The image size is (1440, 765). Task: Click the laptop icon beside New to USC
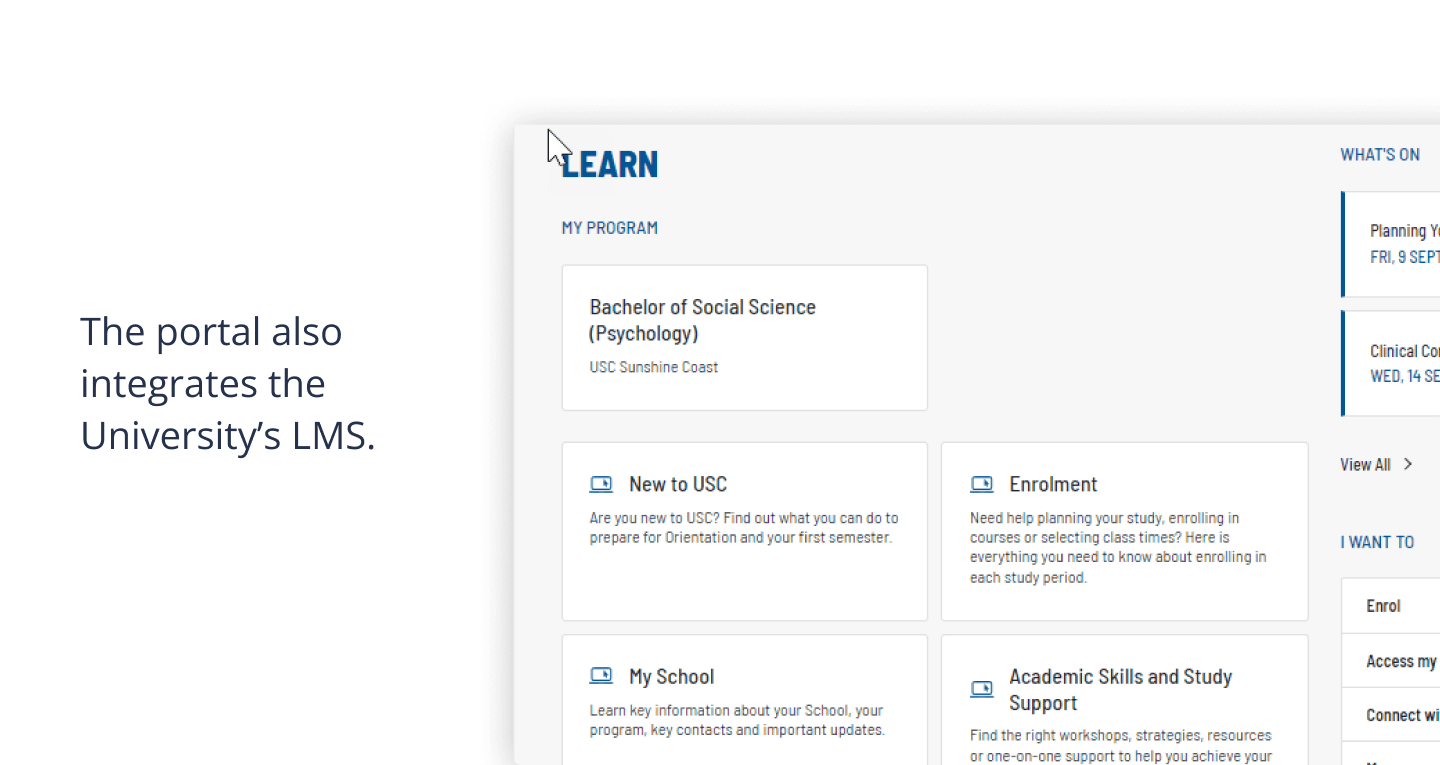tap(601, 485)
